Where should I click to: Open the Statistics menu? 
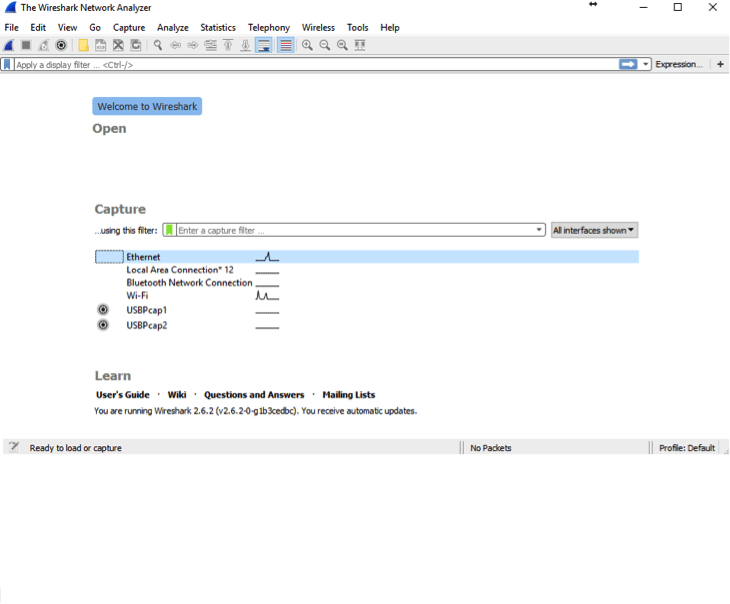pos(217,28)
